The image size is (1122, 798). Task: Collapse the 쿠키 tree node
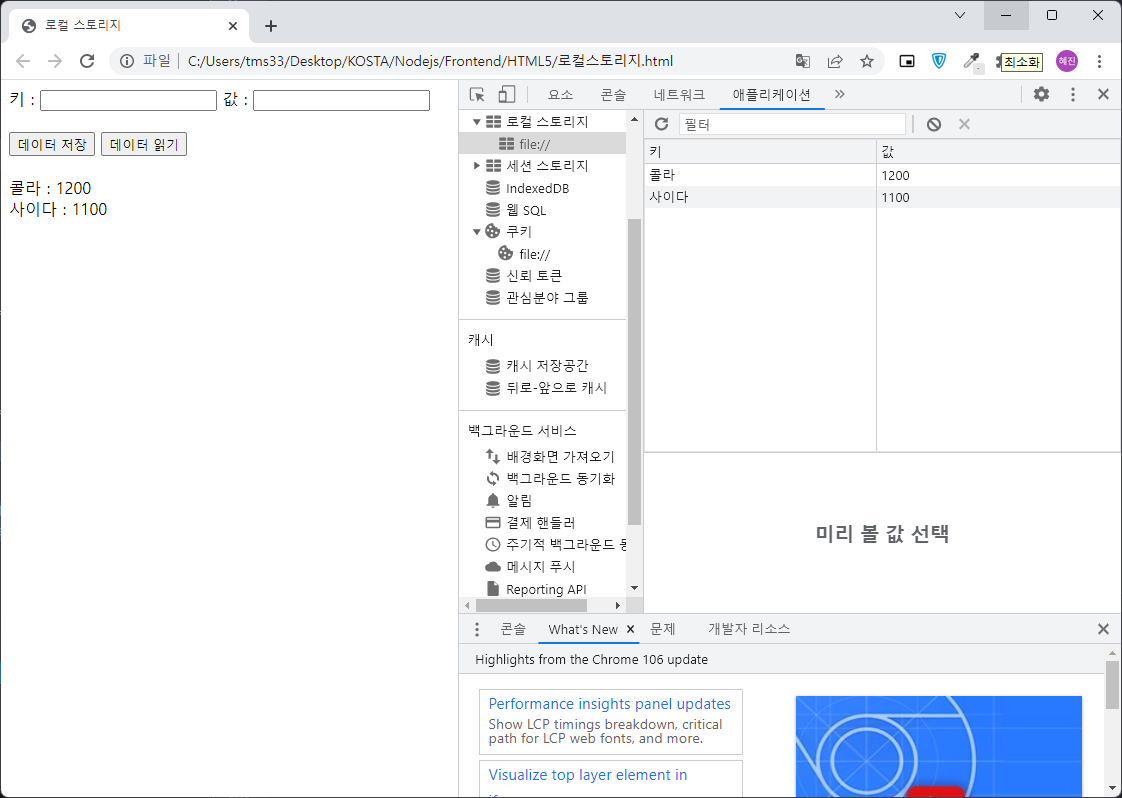tap(476, 231)
